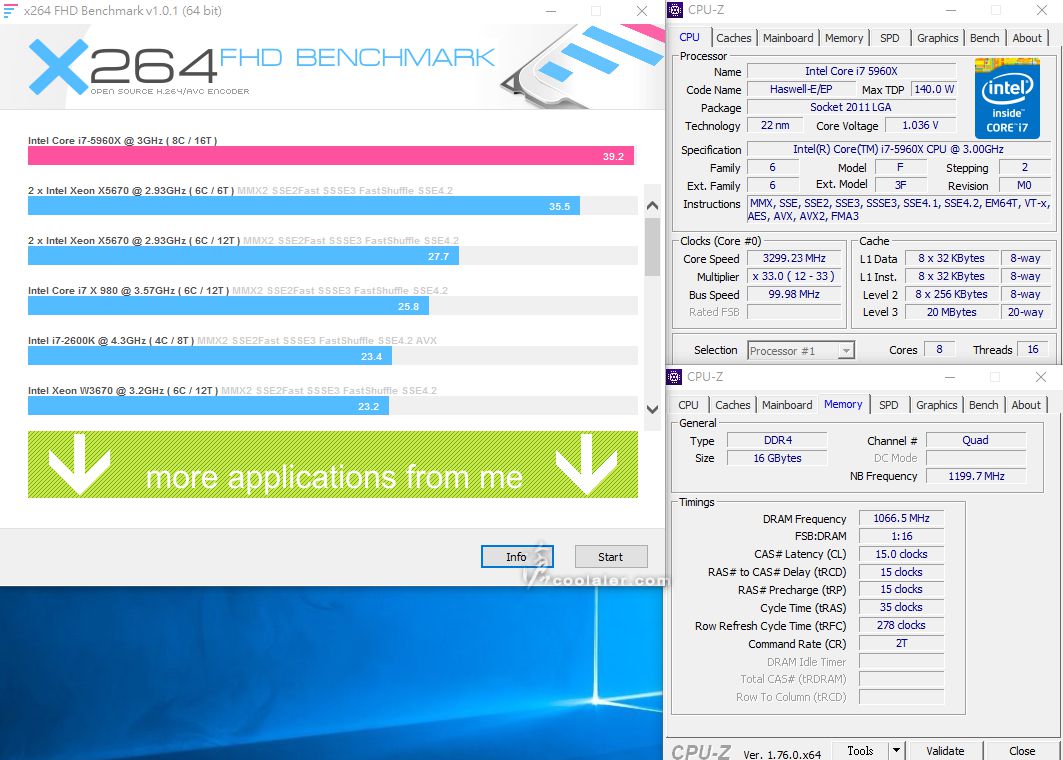Click the Xeon X5670 27.7 result bar

click(x=243, y=256)
